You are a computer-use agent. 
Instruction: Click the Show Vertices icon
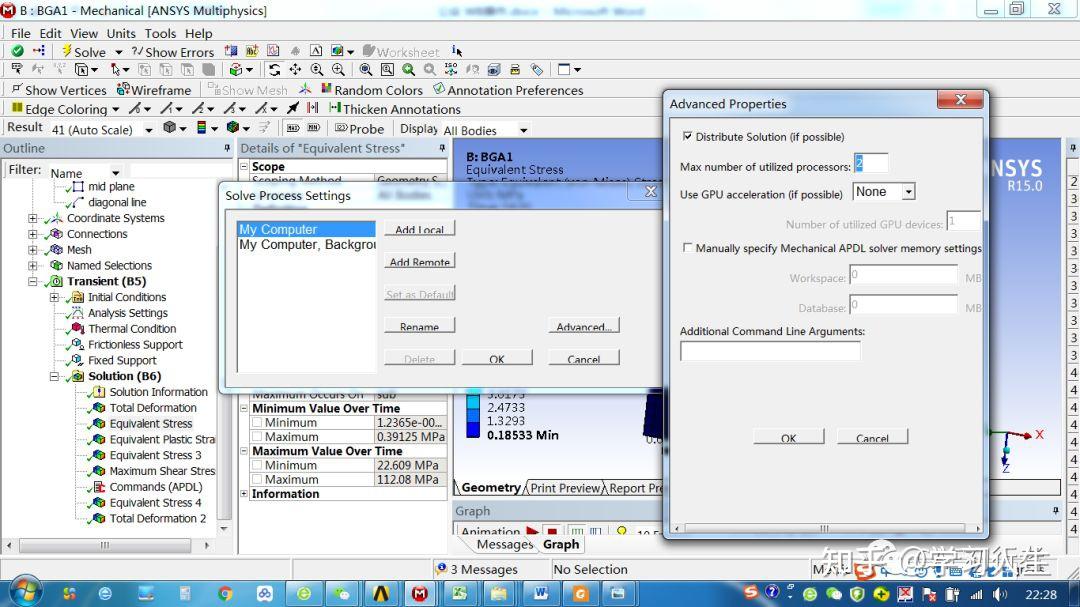(59, 89)
